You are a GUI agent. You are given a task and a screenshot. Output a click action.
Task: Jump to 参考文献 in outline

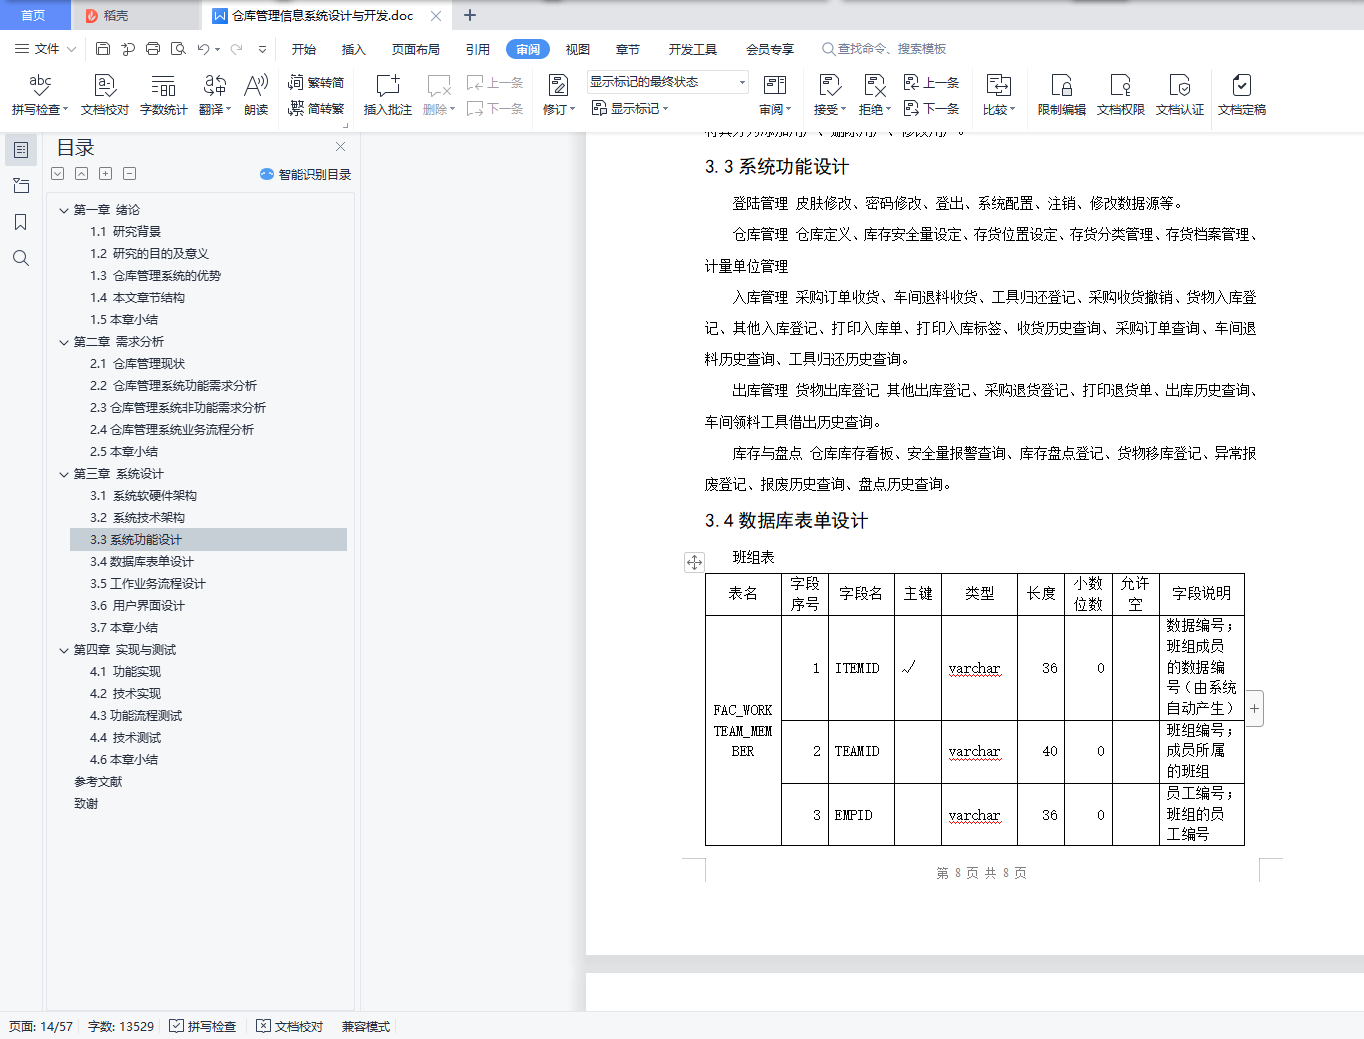pyautogui.click(x=98, y=782)
